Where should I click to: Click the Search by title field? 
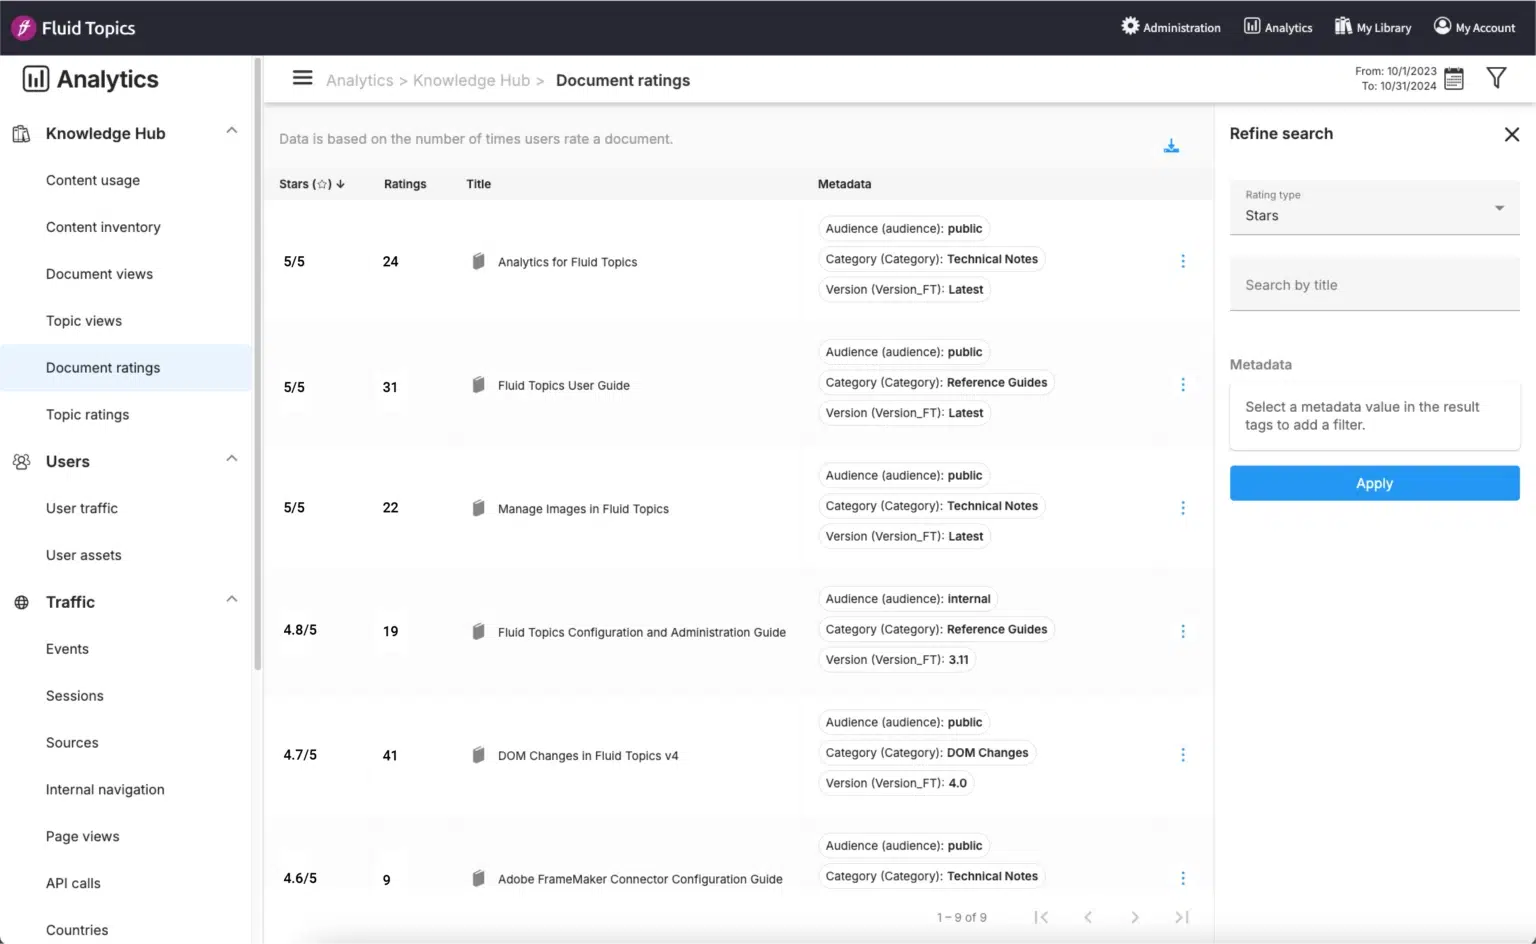point(1374,285)
